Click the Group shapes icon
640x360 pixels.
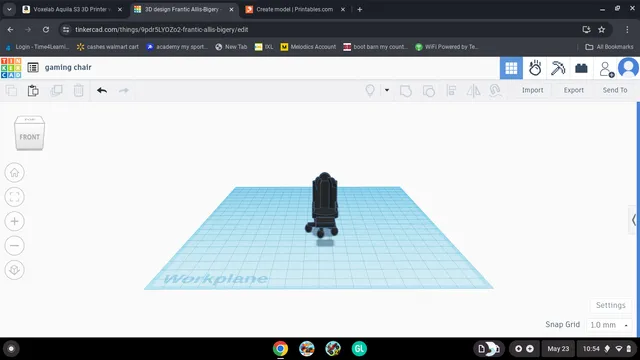405,90
